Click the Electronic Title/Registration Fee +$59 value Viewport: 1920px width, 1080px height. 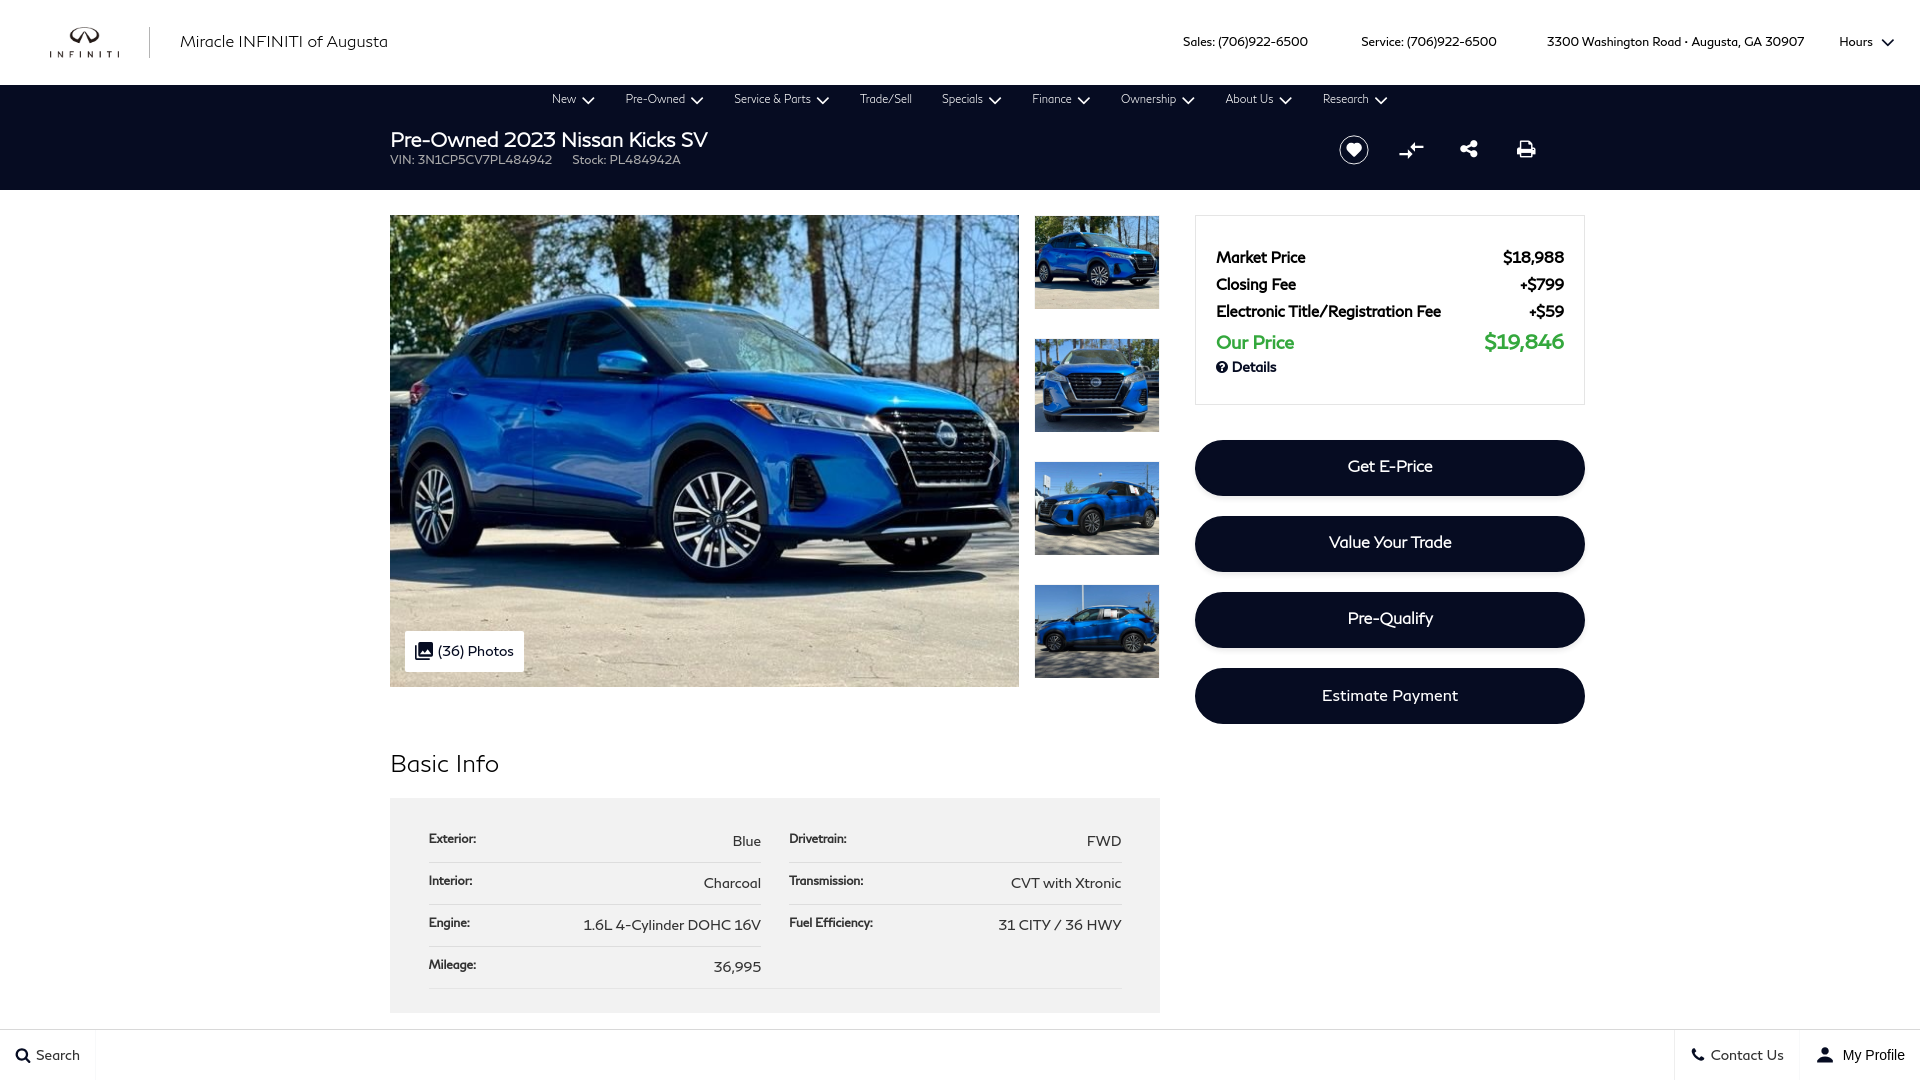pyautogui.click(x=1546, y=312)
